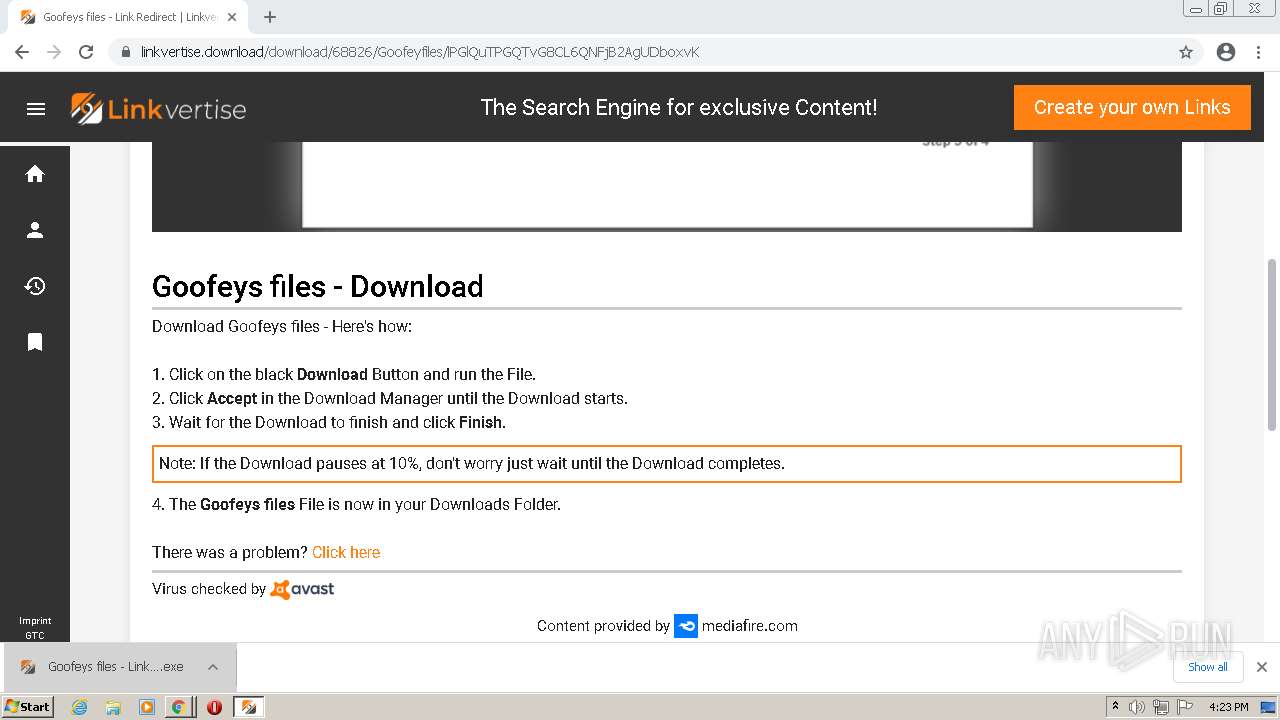
Task: Click the address bar URL
Action: coord(420,52)
